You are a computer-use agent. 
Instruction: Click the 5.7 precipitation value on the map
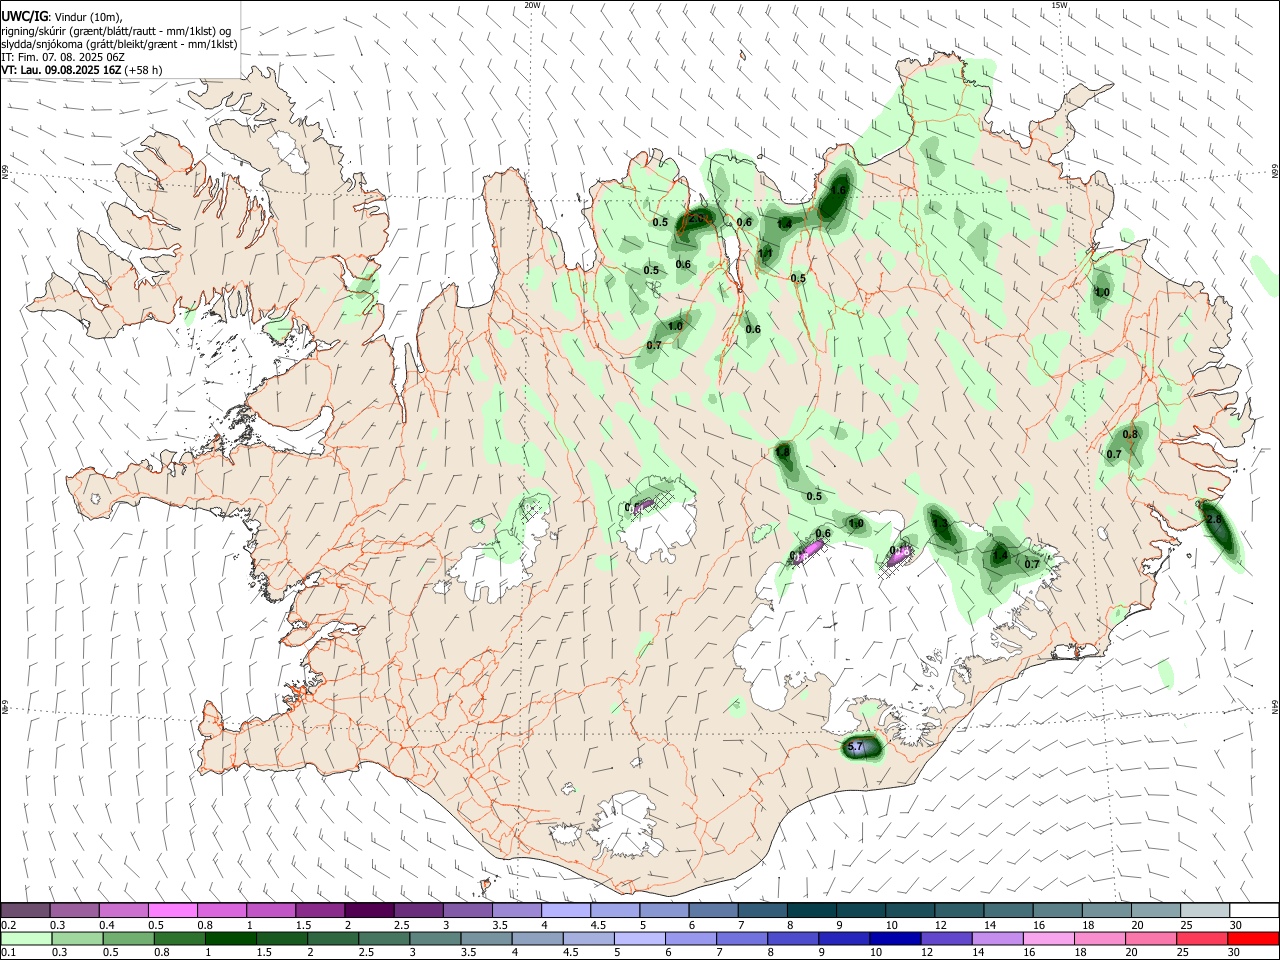[x=855, y=747]
